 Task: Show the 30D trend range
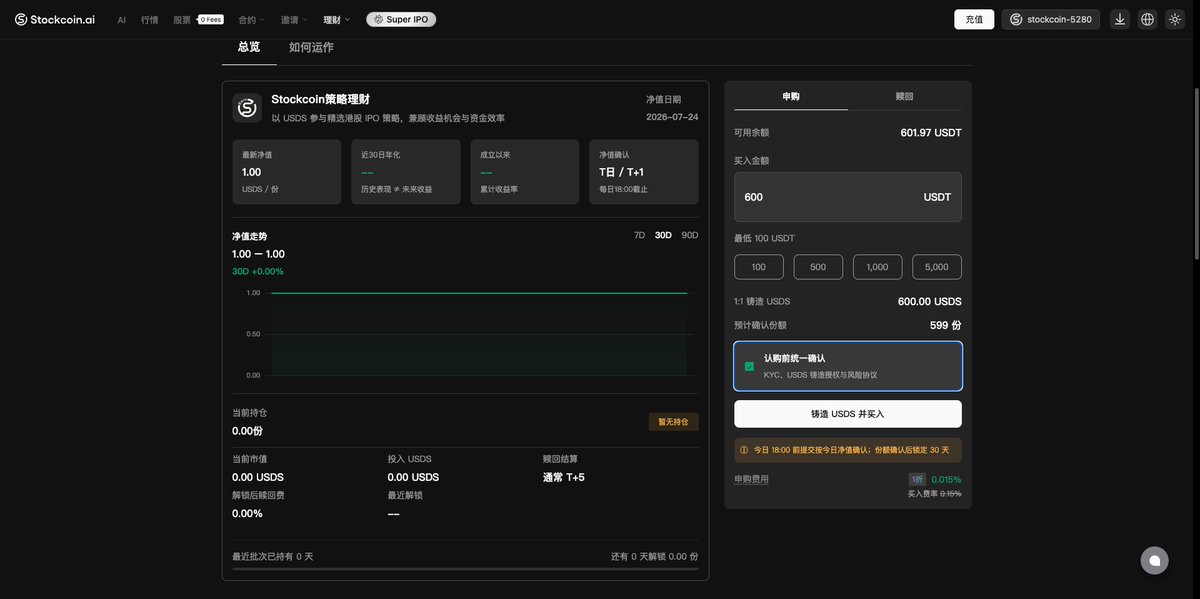(663, 235)
